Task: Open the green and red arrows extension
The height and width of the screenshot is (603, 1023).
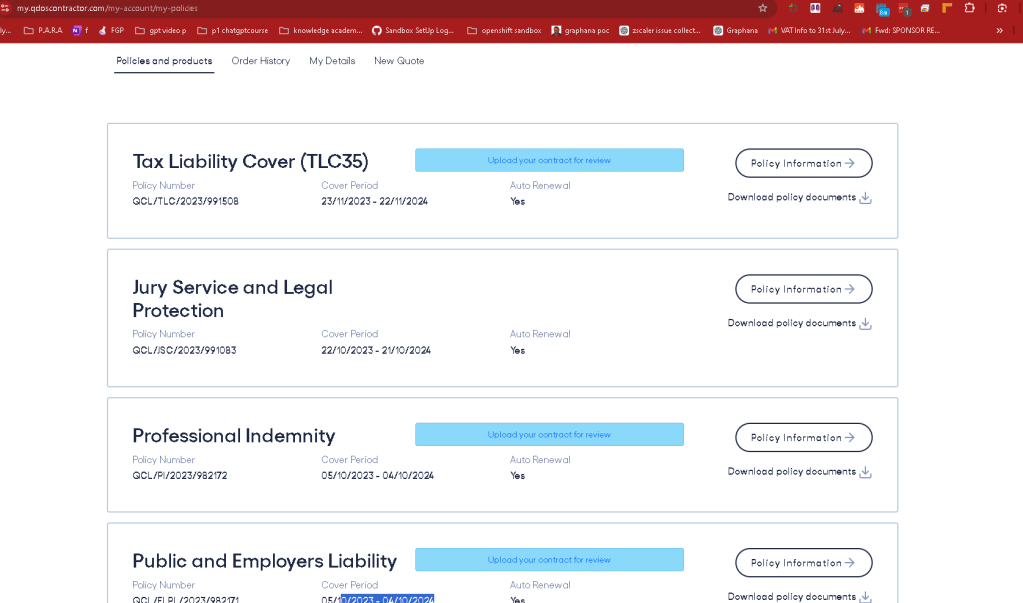Action: tap(793, 8)
